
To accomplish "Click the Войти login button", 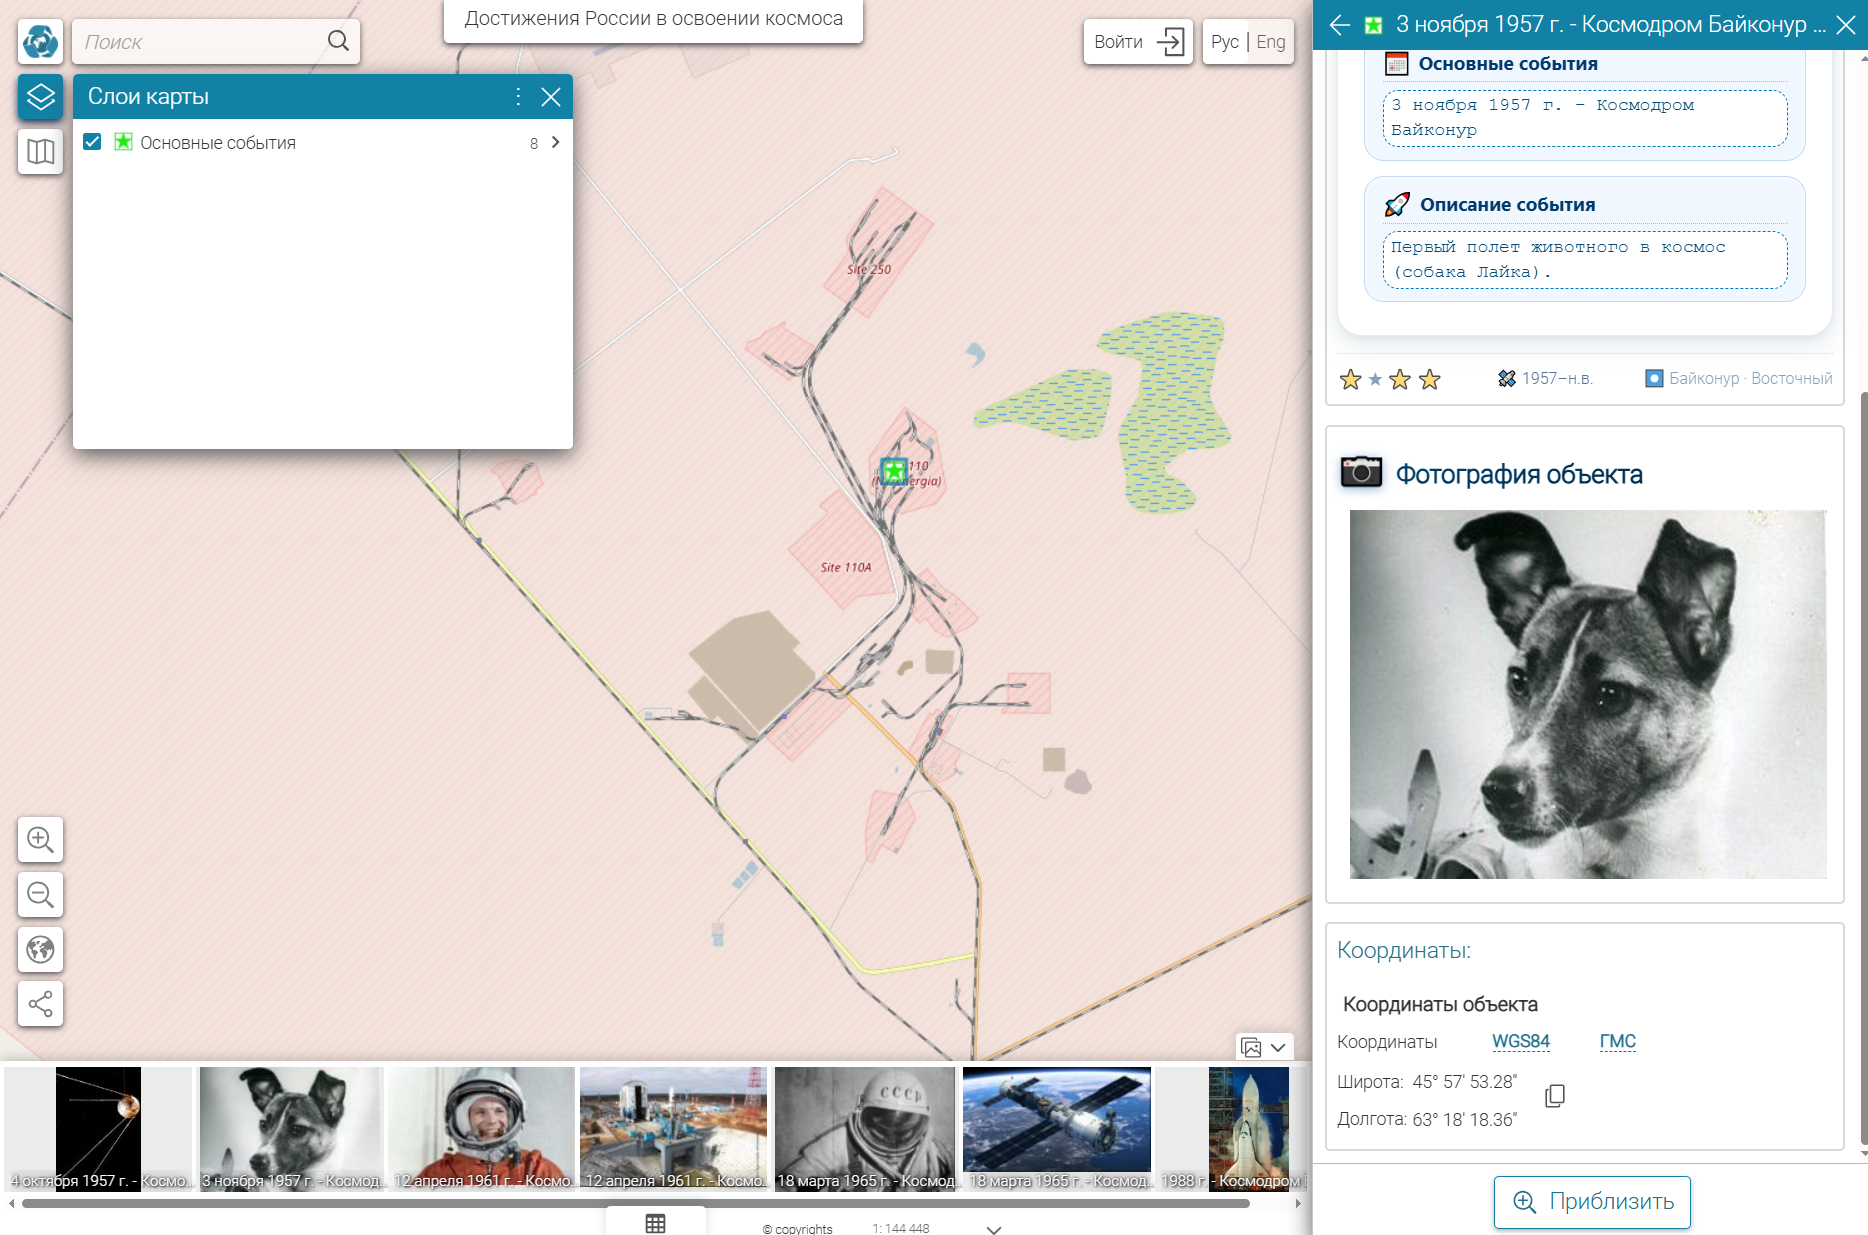I will pyautogui.click(x=1138, y=42).
